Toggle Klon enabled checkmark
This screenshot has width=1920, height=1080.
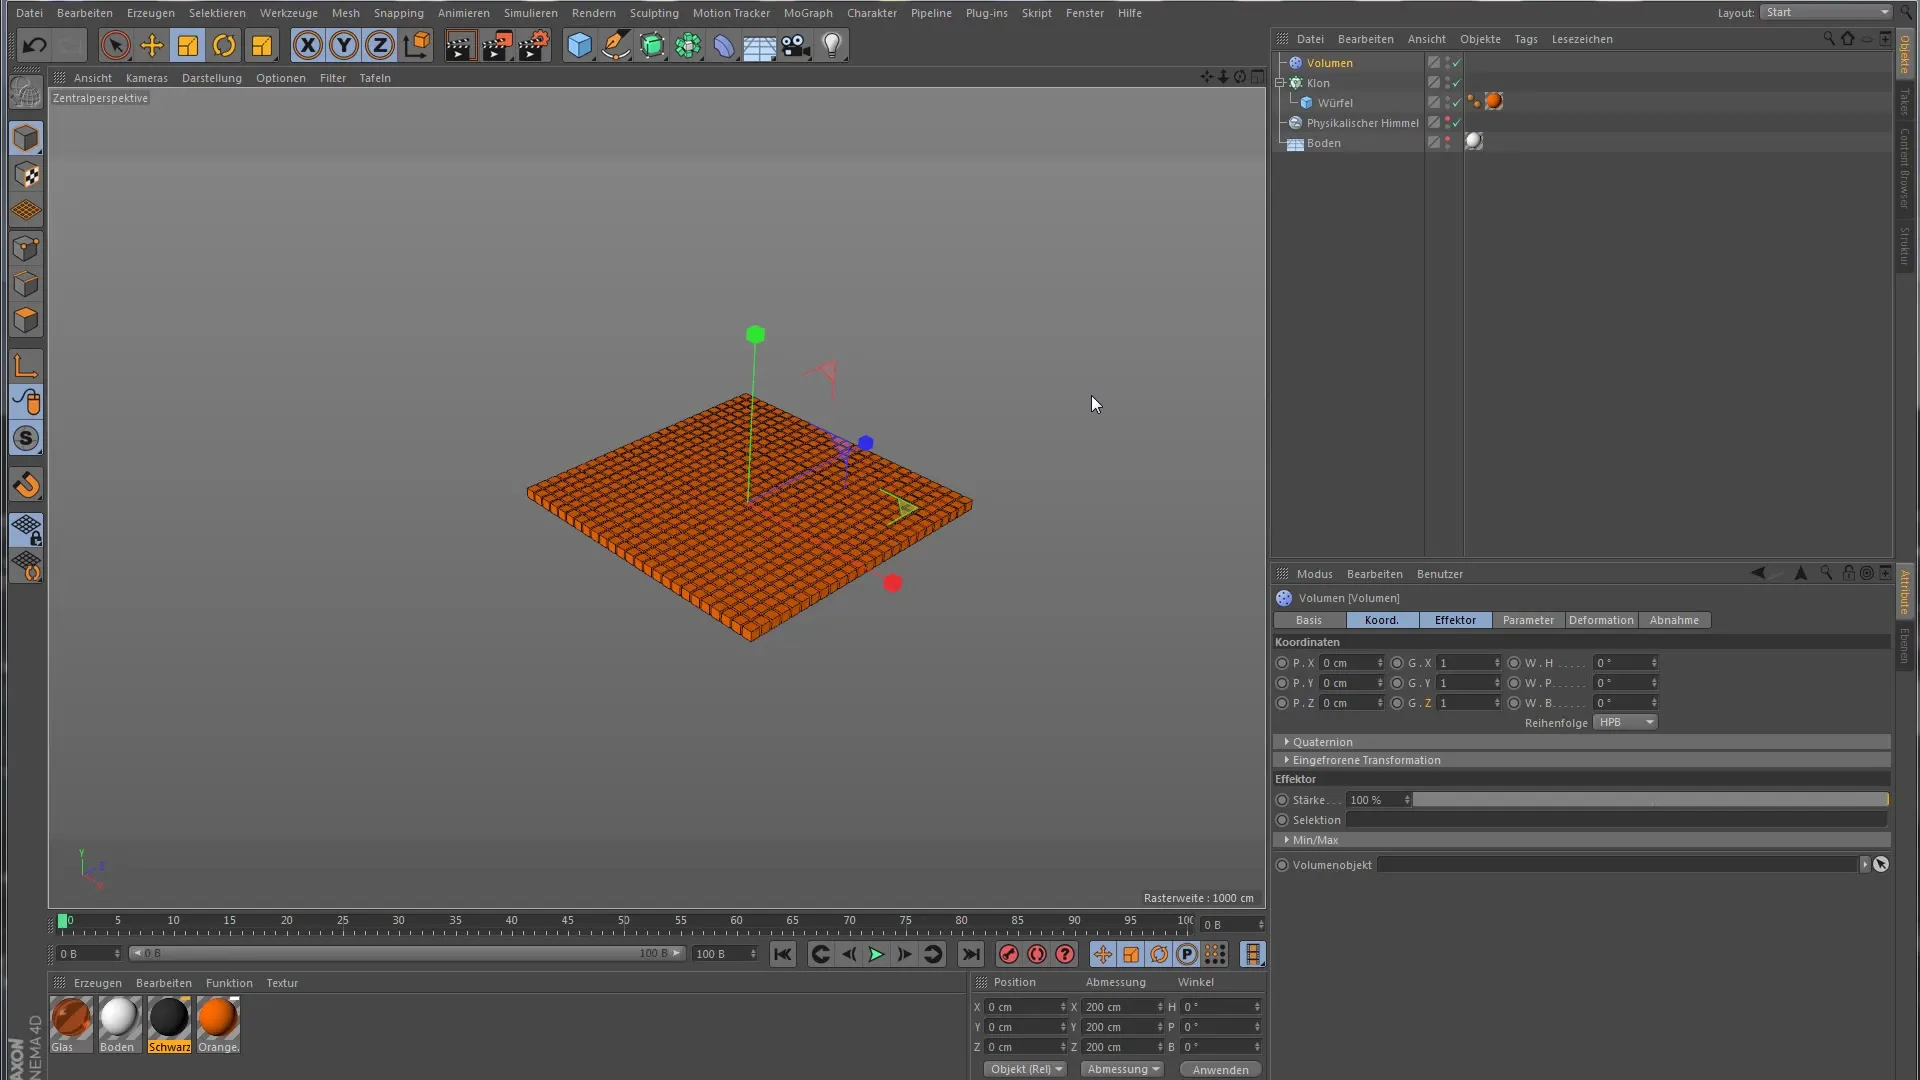[x=1457, y=83]
